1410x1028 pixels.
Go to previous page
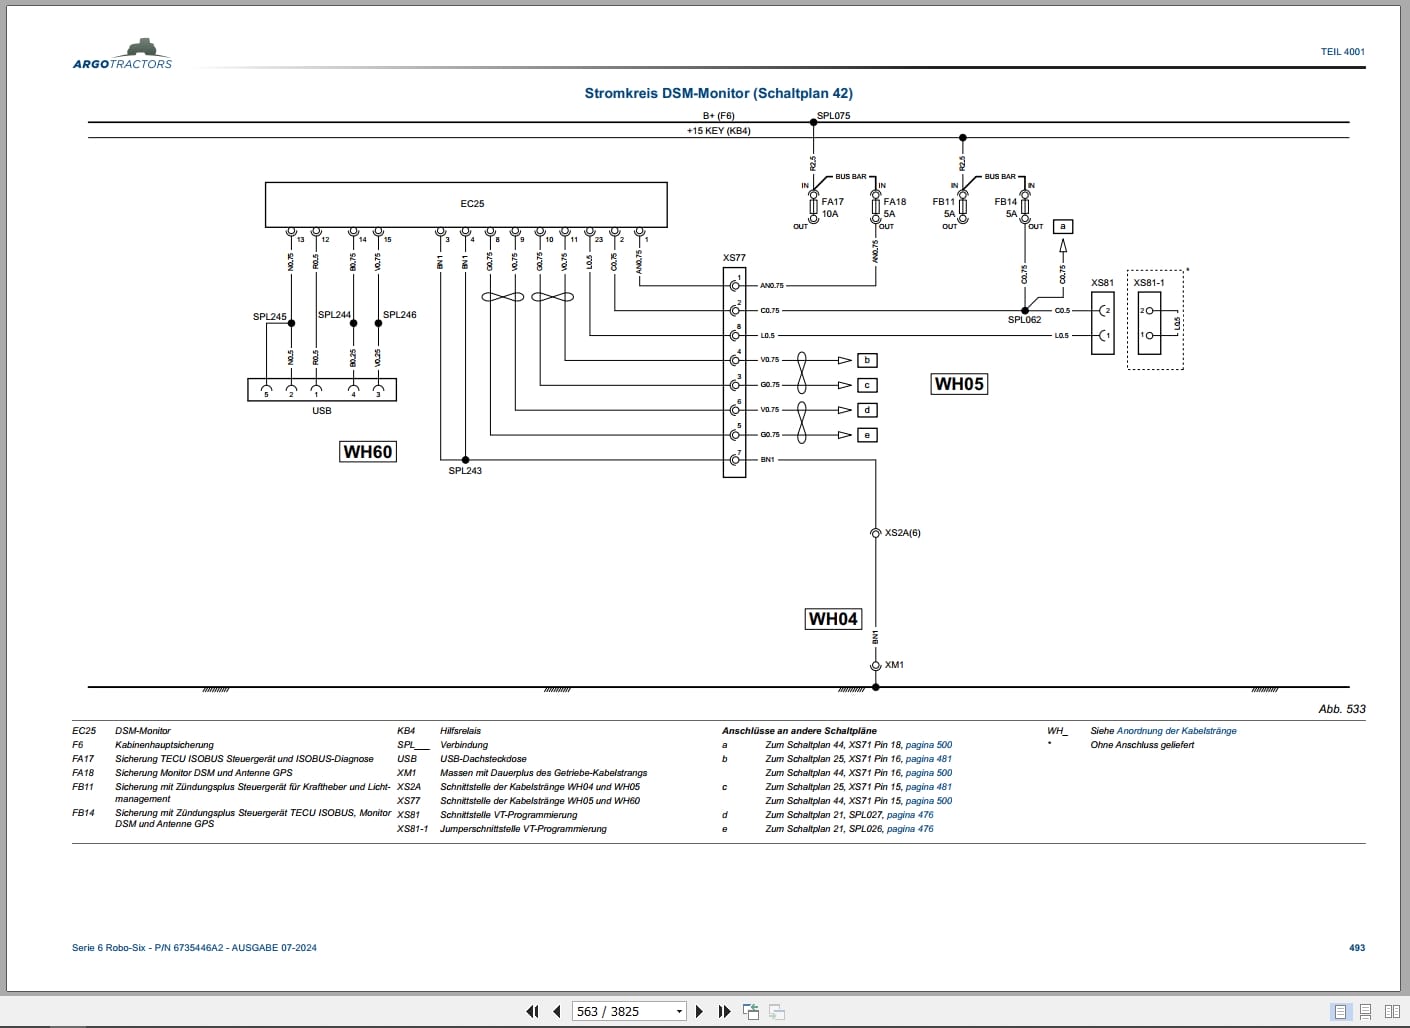point(557,1011)
